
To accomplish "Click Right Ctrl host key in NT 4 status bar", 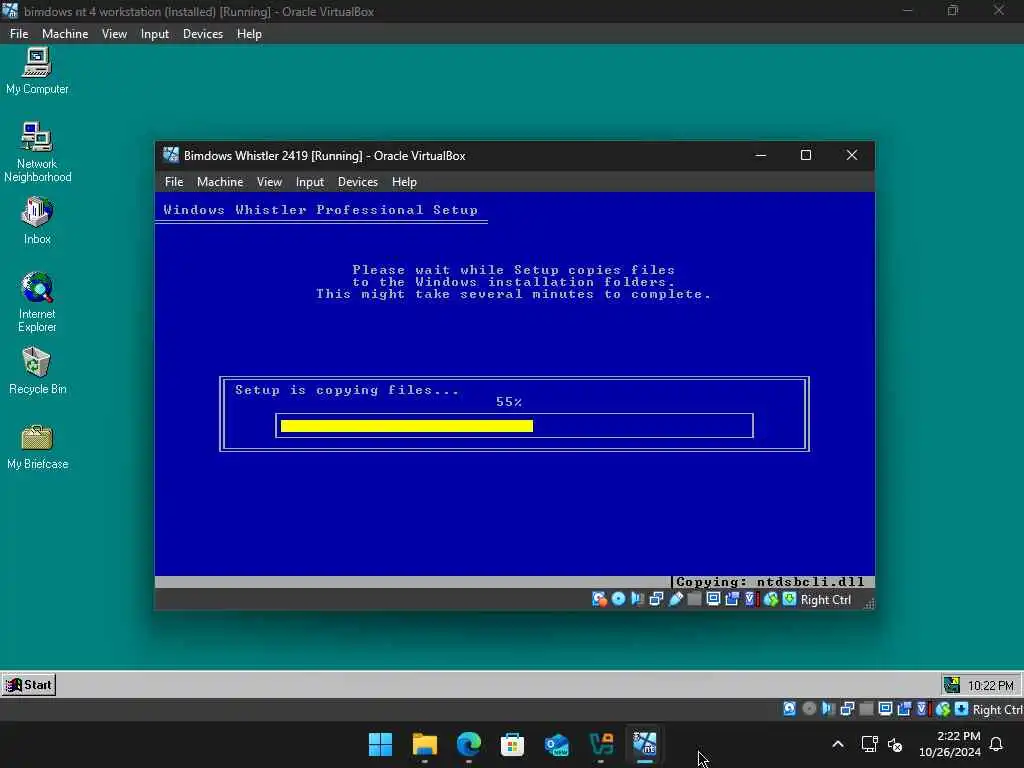I will tap(997, 709).
